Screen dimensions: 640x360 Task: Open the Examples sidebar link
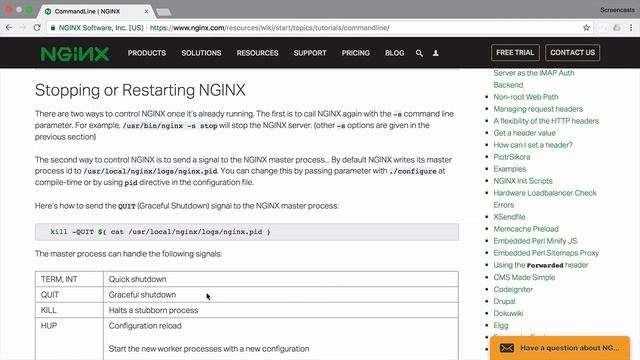[x=509, y=169]
